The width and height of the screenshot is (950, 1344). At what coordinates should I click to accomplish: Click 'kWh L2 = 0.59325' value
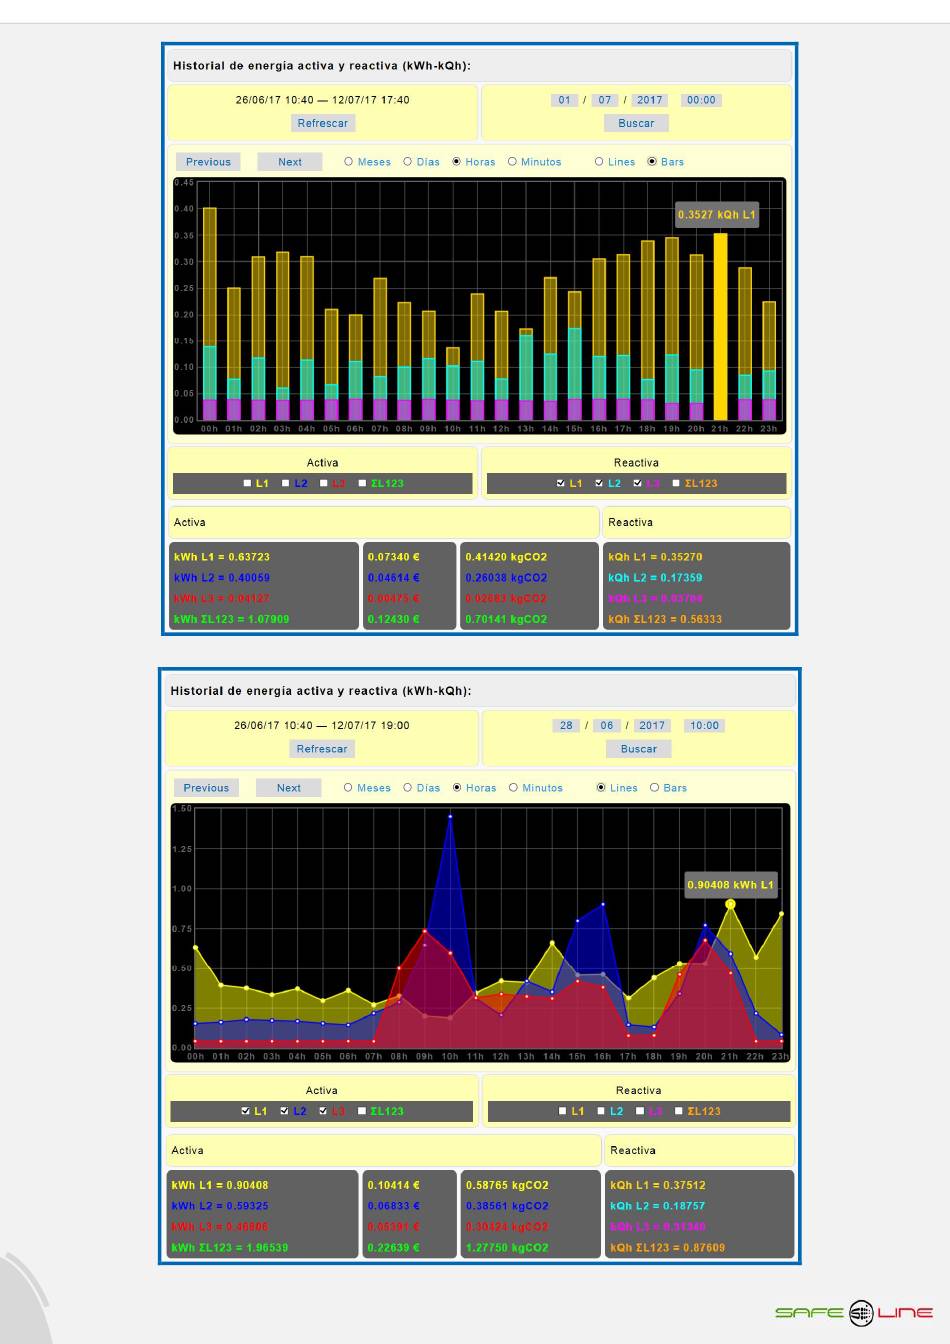click(220, 1206)
